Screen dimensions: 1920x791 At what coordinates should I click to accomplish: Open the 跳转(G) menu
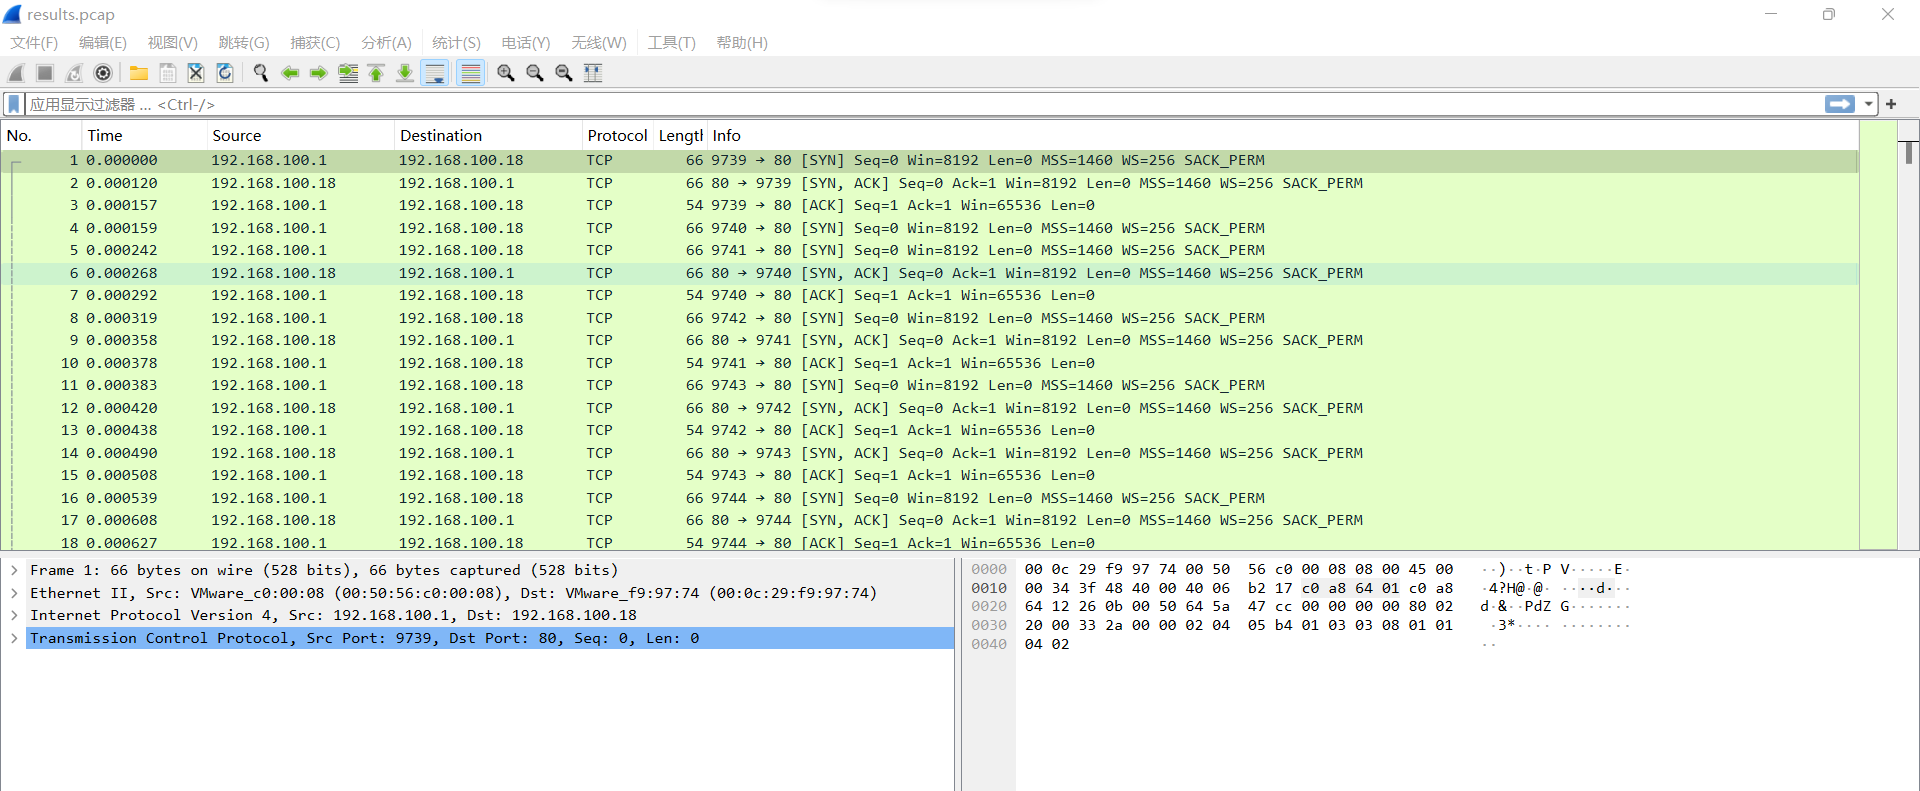coord(244,43)
